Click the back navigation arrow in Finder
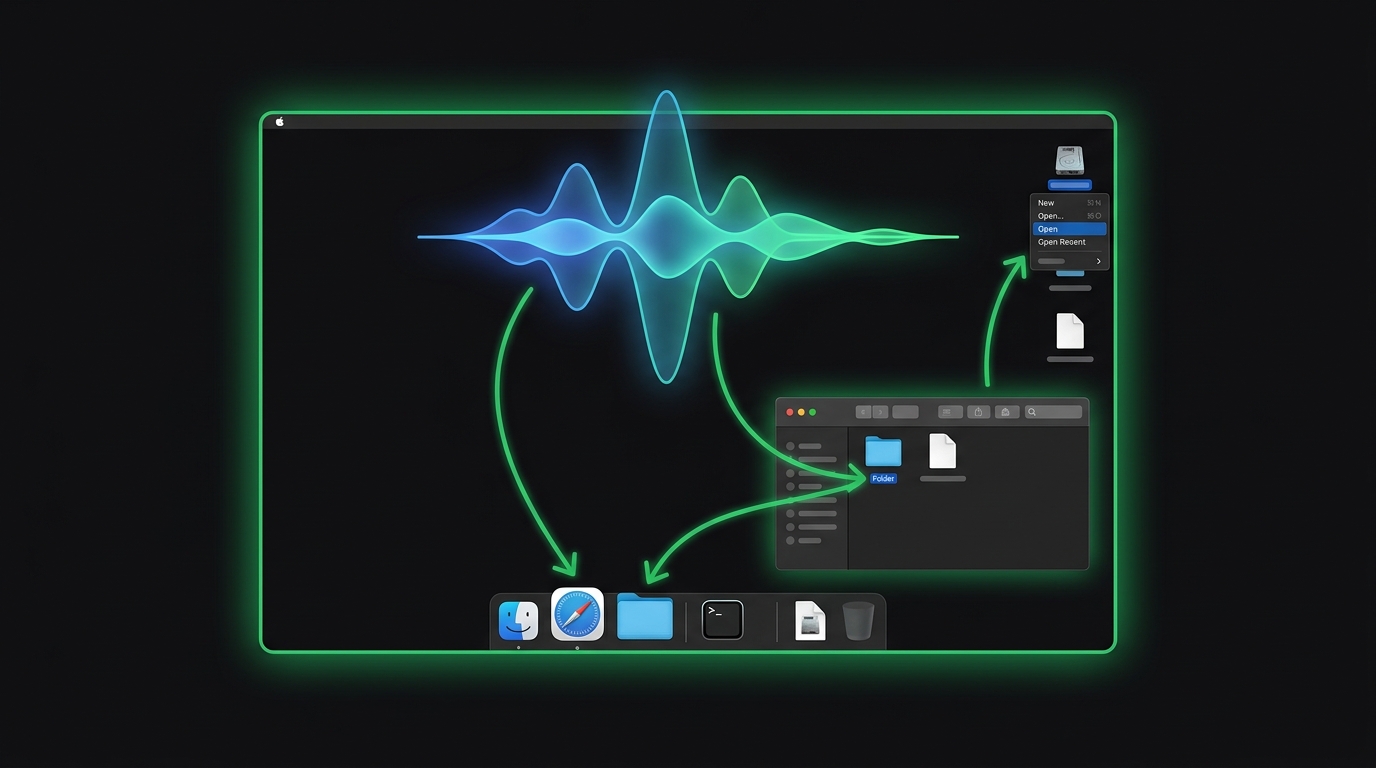The width and height of the screenshot is (1376, 768). (x=862, y=411)
